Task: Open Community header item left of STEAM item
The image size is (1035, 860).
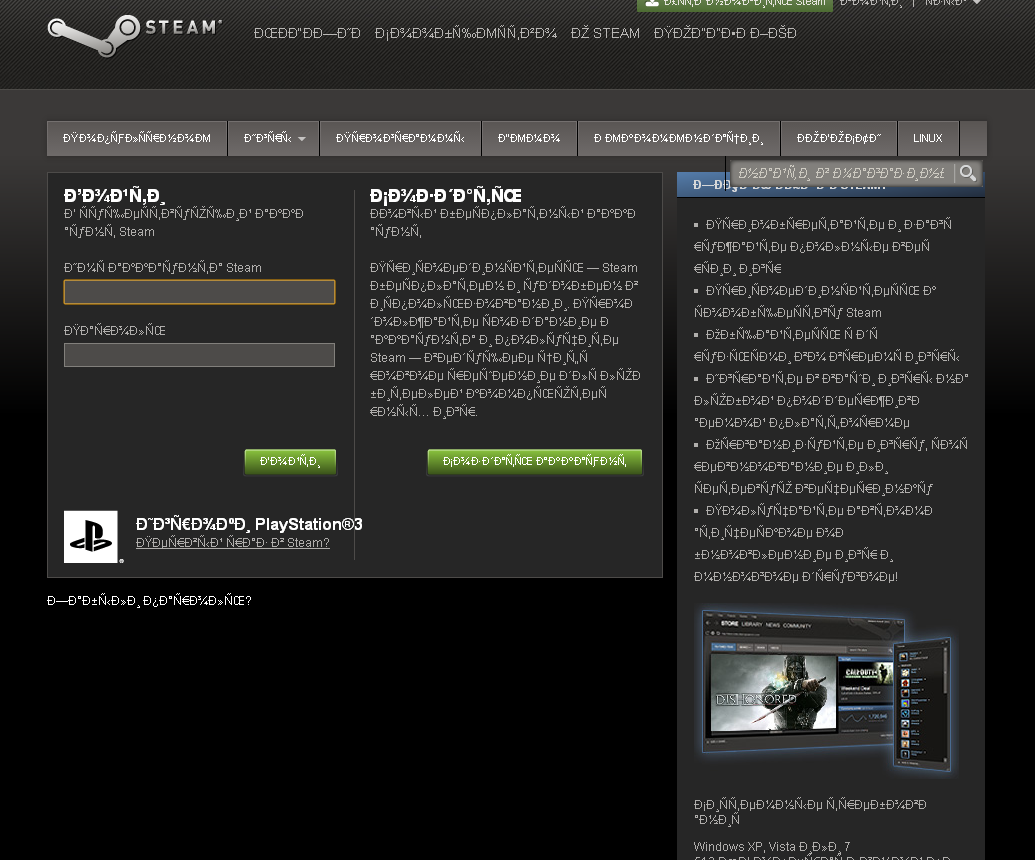Action: (x=465, y=33)
